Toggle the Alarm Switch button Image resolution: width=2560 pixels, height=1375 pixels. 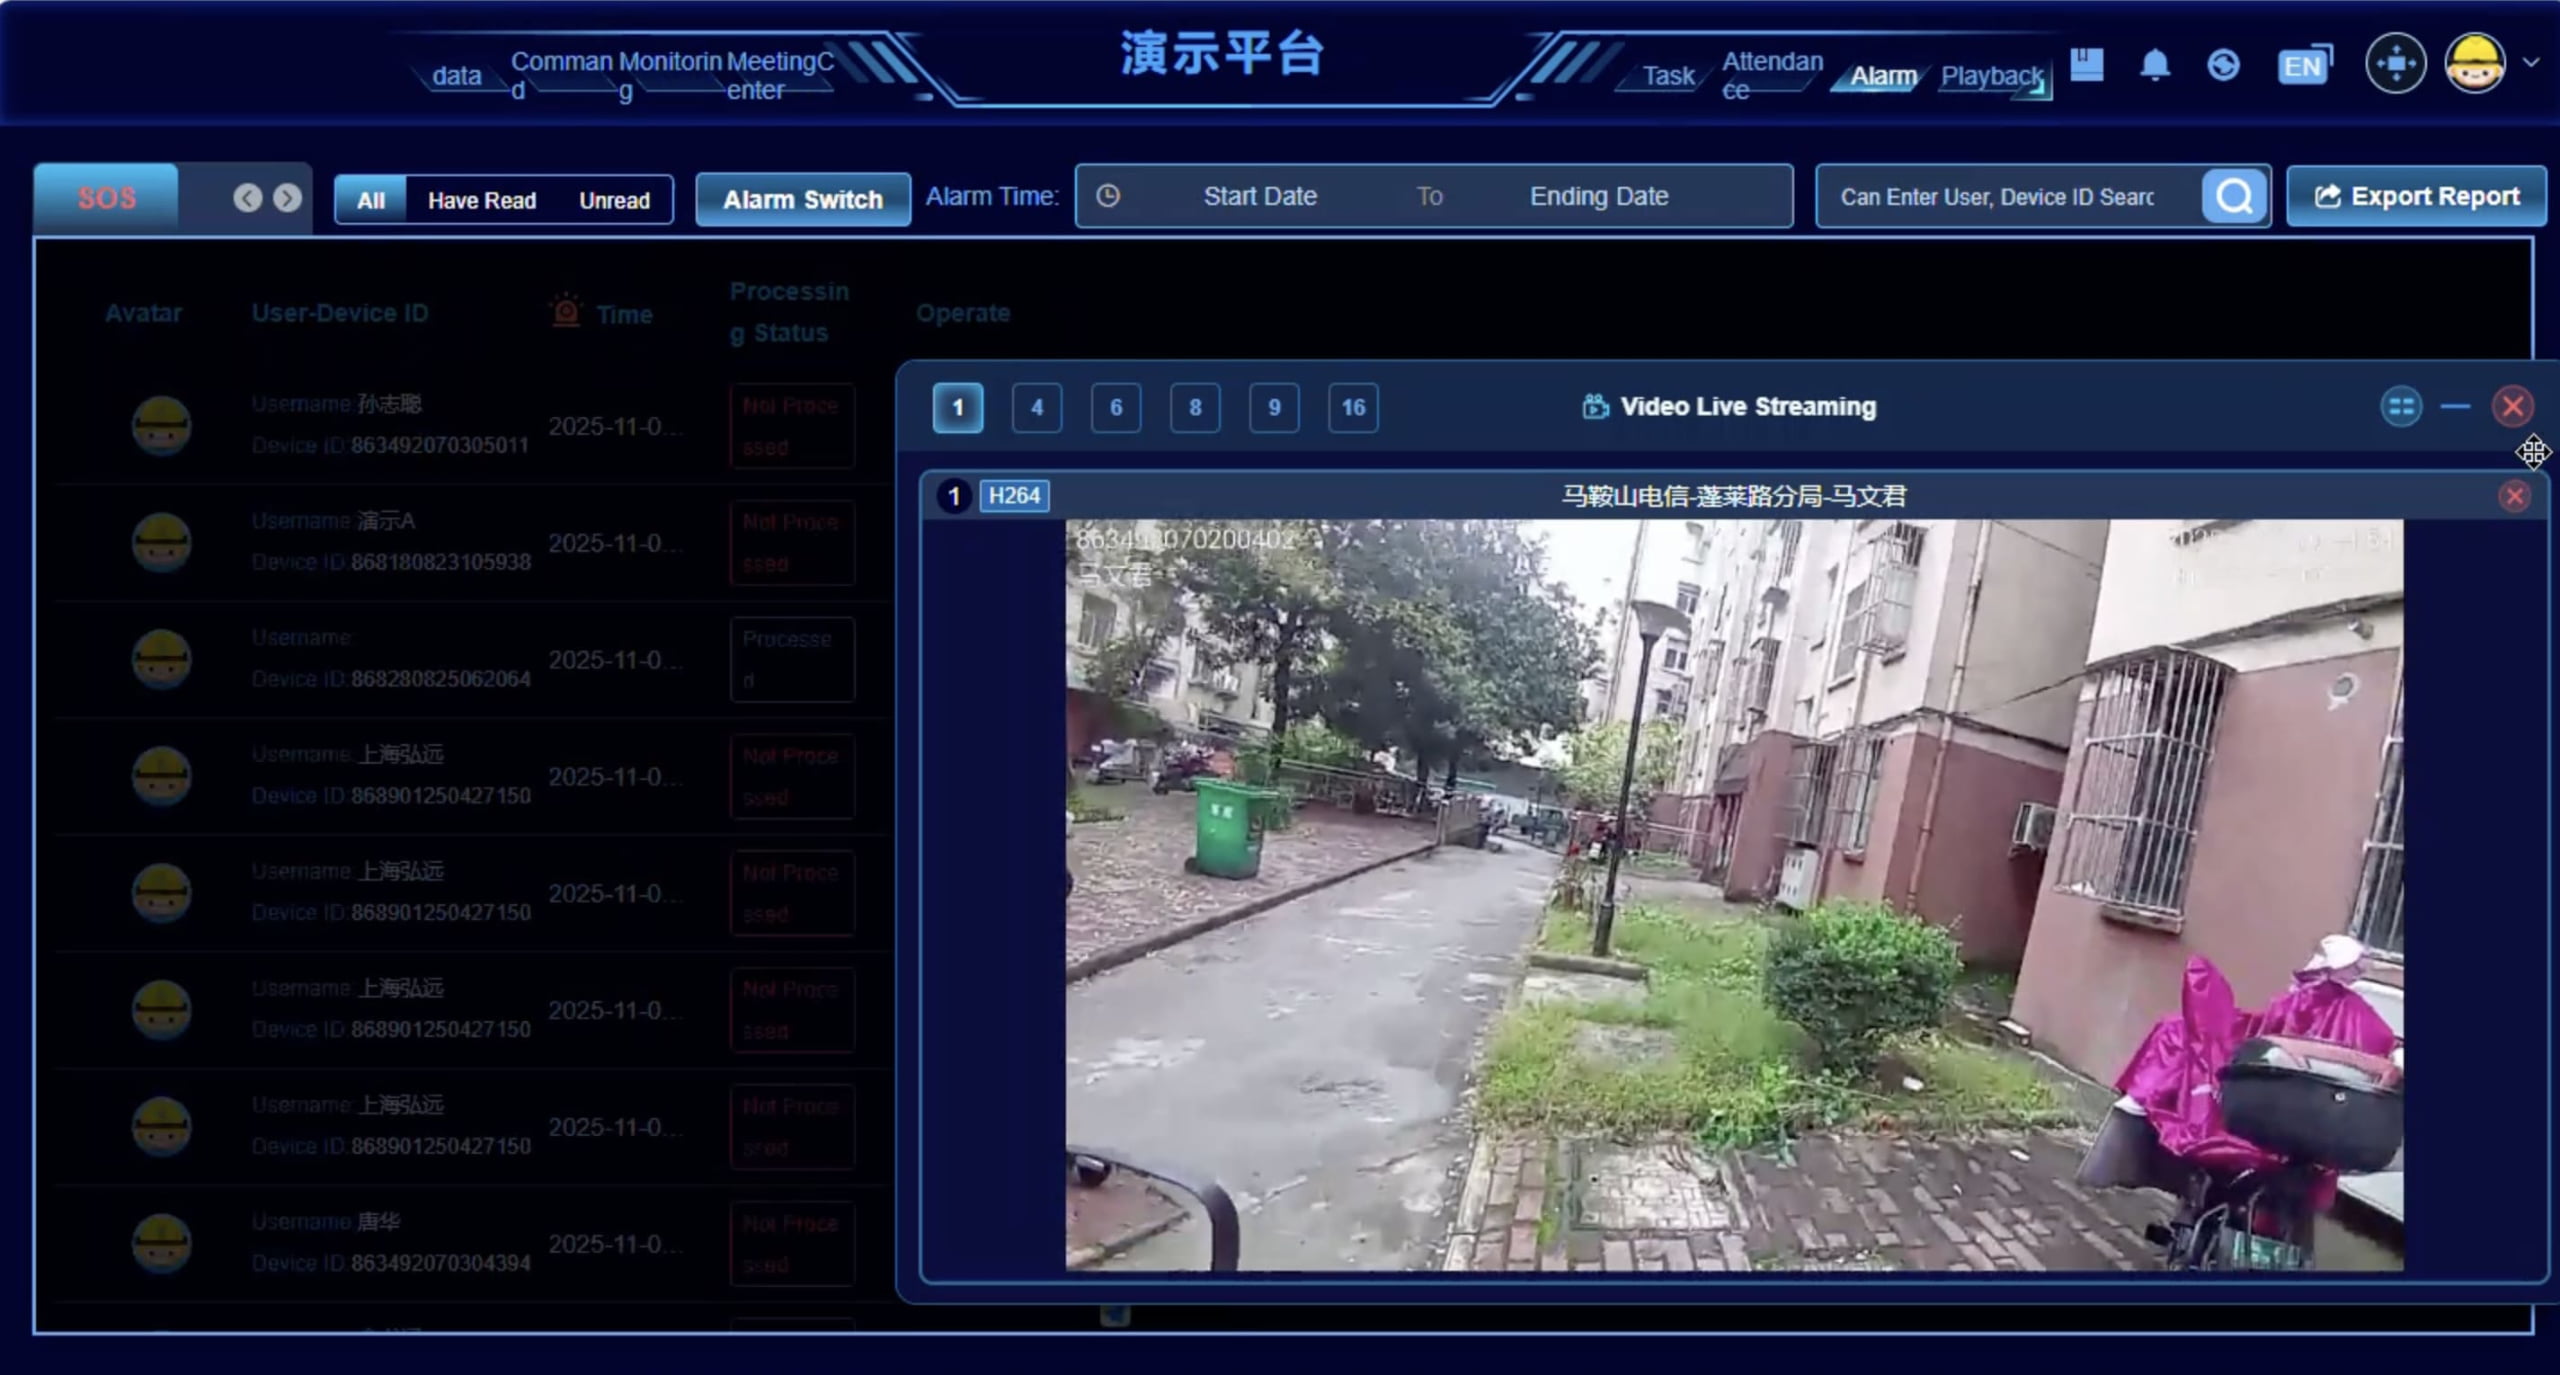tap(802, 200)
